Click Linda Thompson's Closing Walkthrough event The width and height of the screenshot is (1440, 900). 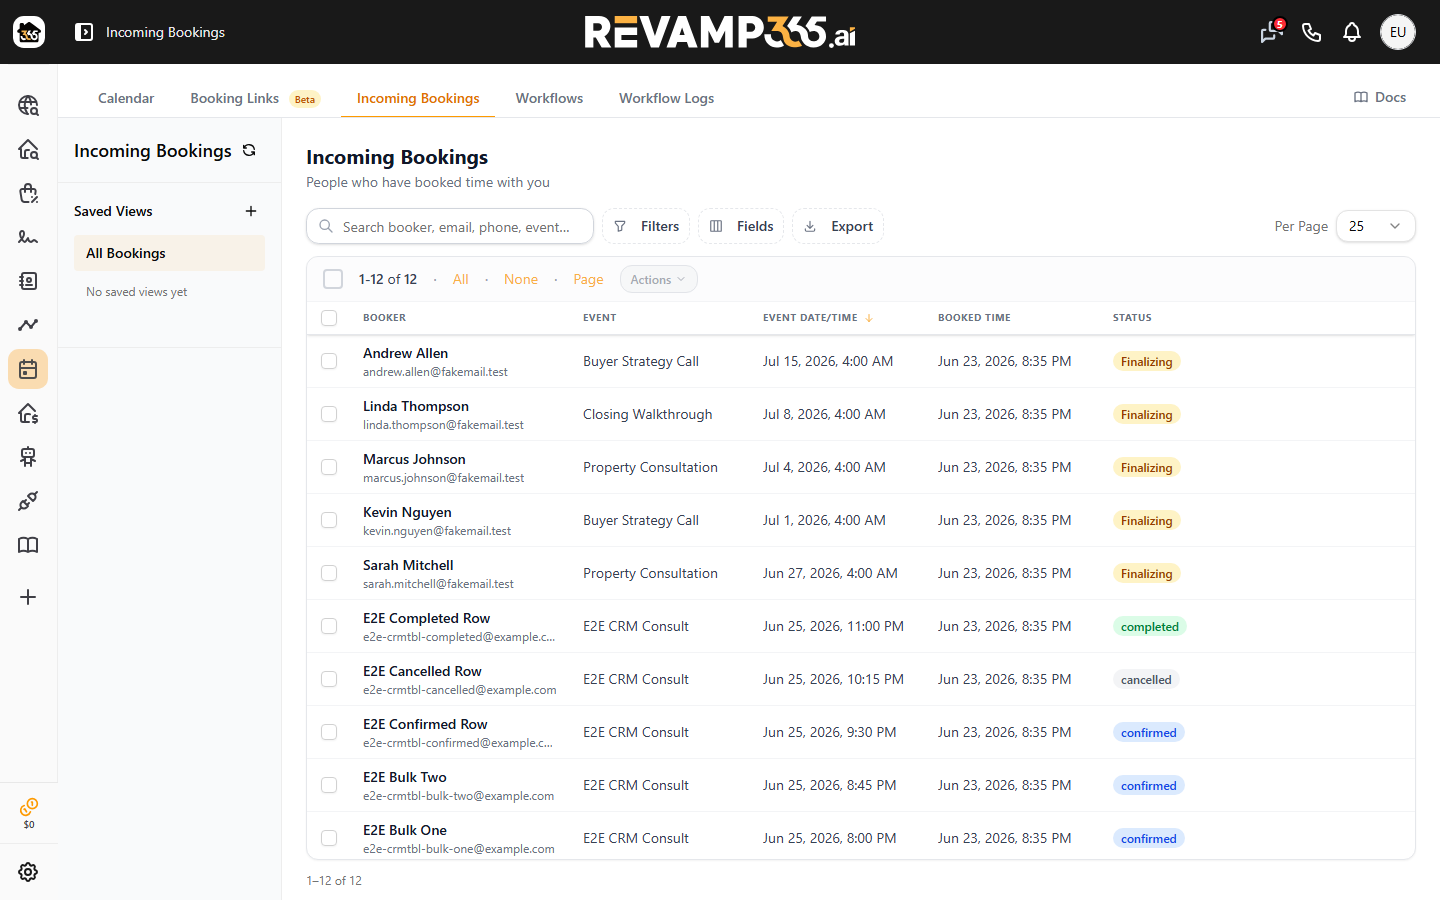tap(648, 414)
